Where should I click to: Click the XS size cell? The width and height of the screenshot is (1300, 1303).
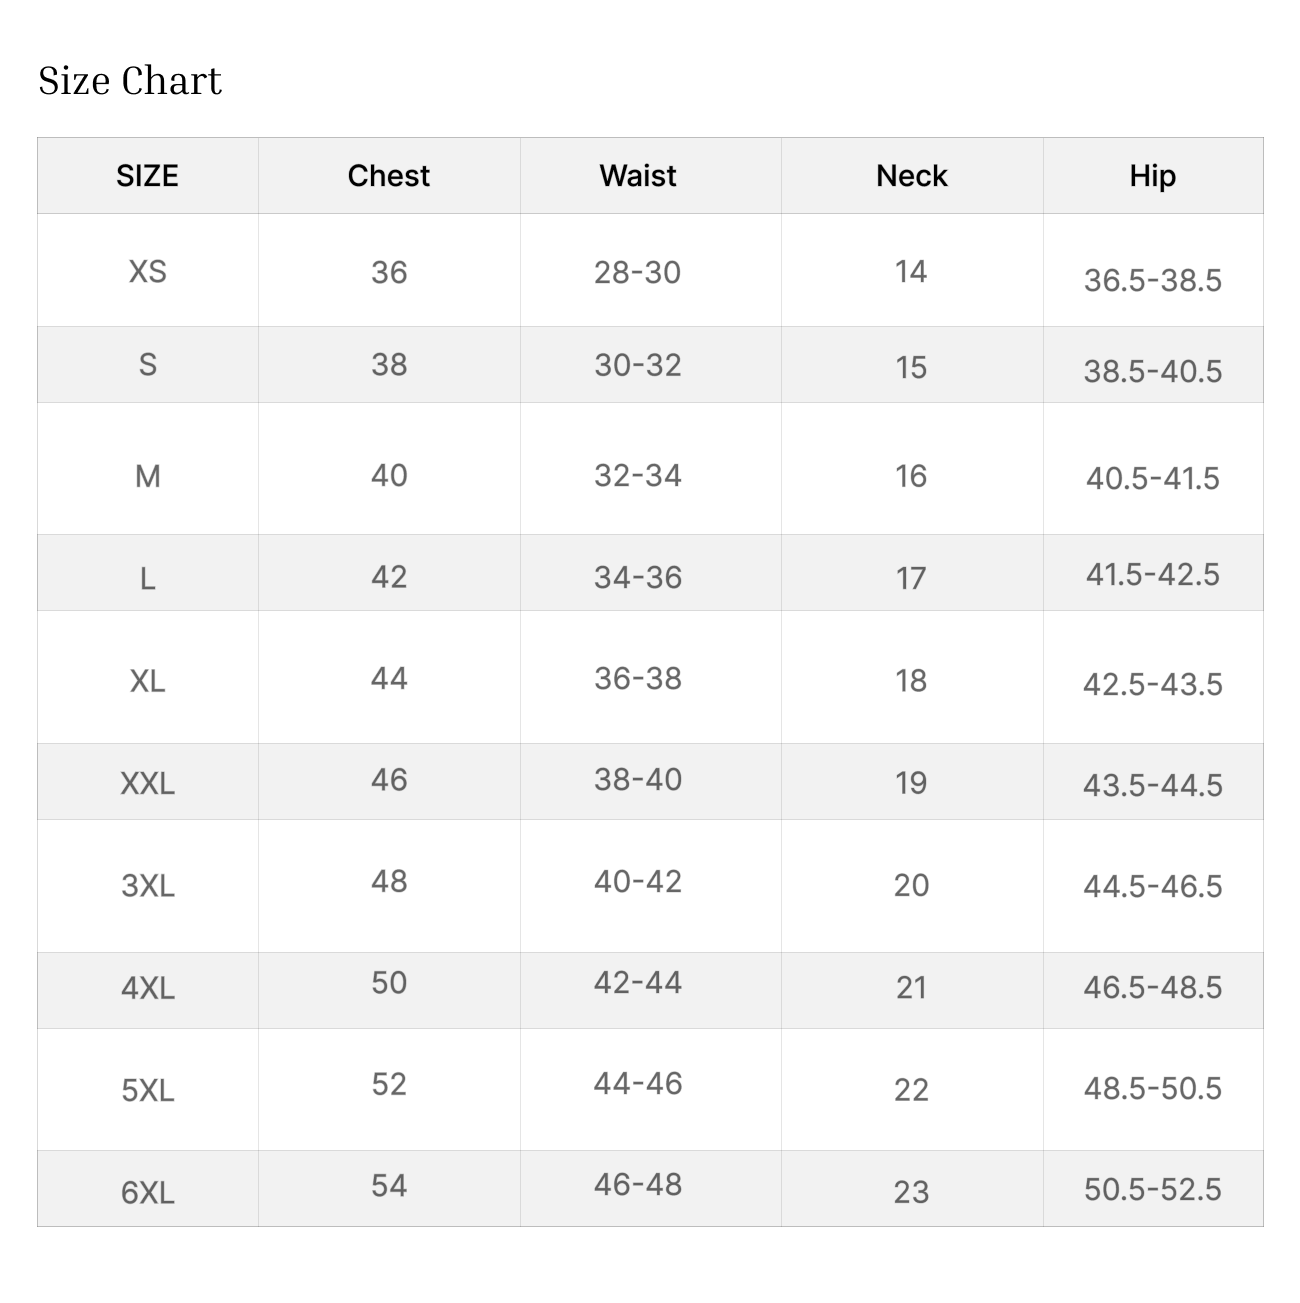click(147, 271)
